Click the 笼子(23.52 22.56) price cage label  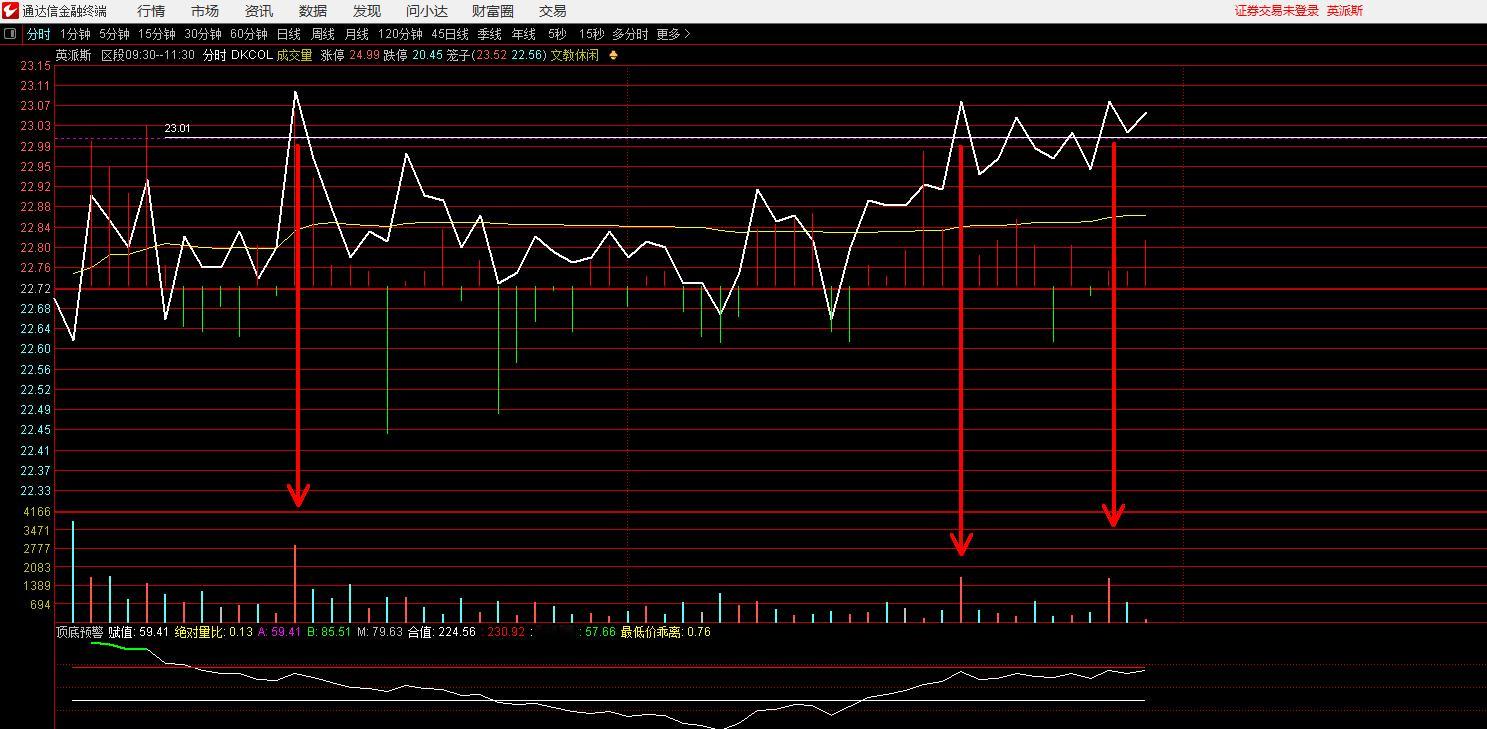pyautogui.click(x=497, y=55)
